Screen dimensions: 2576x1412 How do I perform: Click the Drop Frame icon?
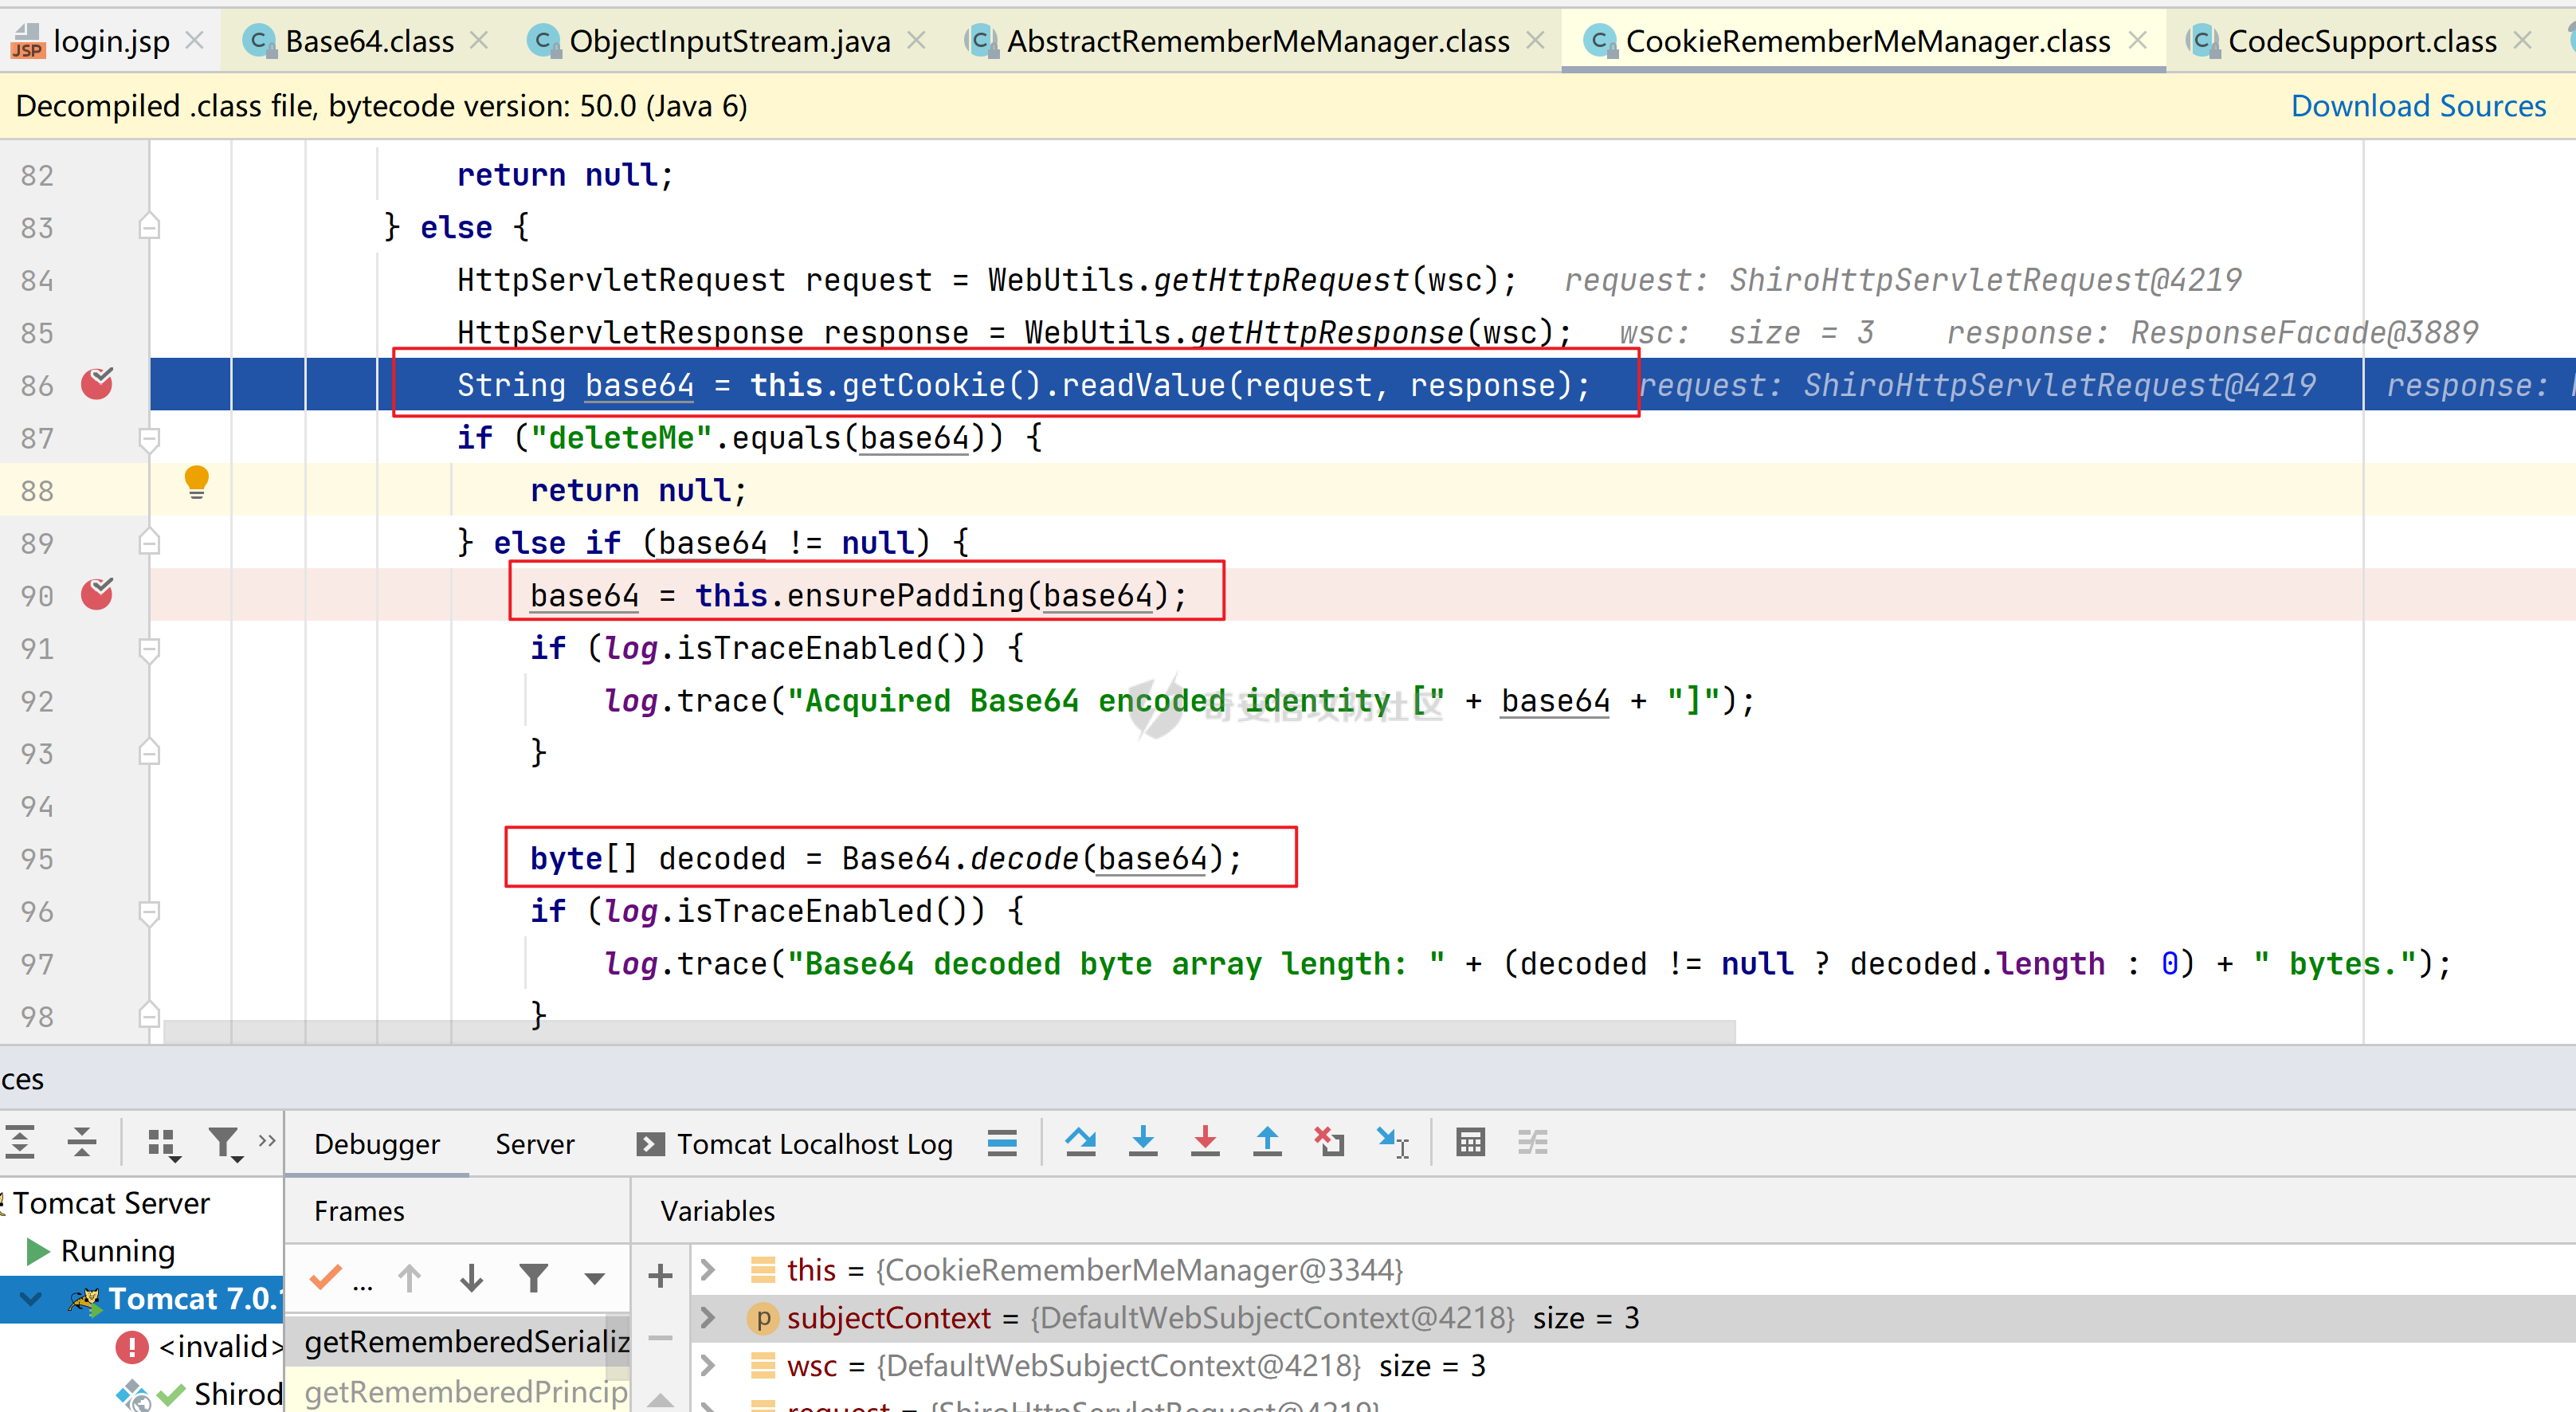click(1329, 1142)
